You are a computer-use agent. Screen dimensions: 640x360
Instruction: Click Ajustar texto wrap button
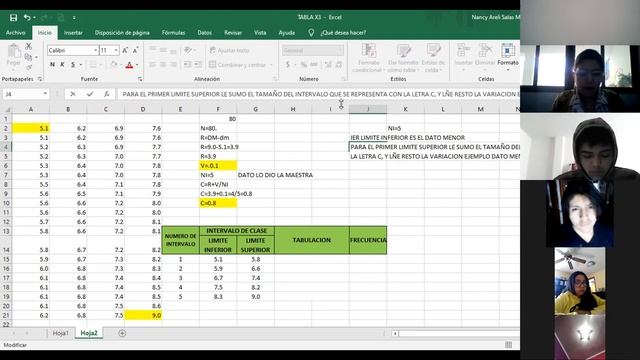(x=229, y=50)
